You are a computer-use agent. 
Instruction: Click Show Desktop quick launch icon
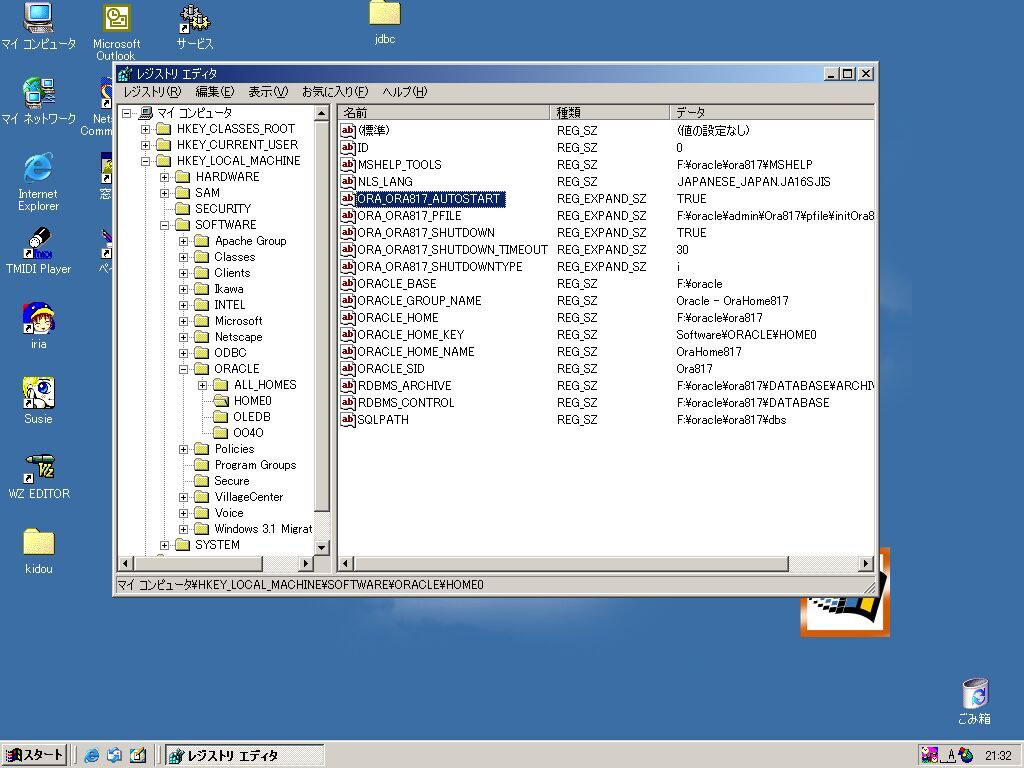coord(138,755)
